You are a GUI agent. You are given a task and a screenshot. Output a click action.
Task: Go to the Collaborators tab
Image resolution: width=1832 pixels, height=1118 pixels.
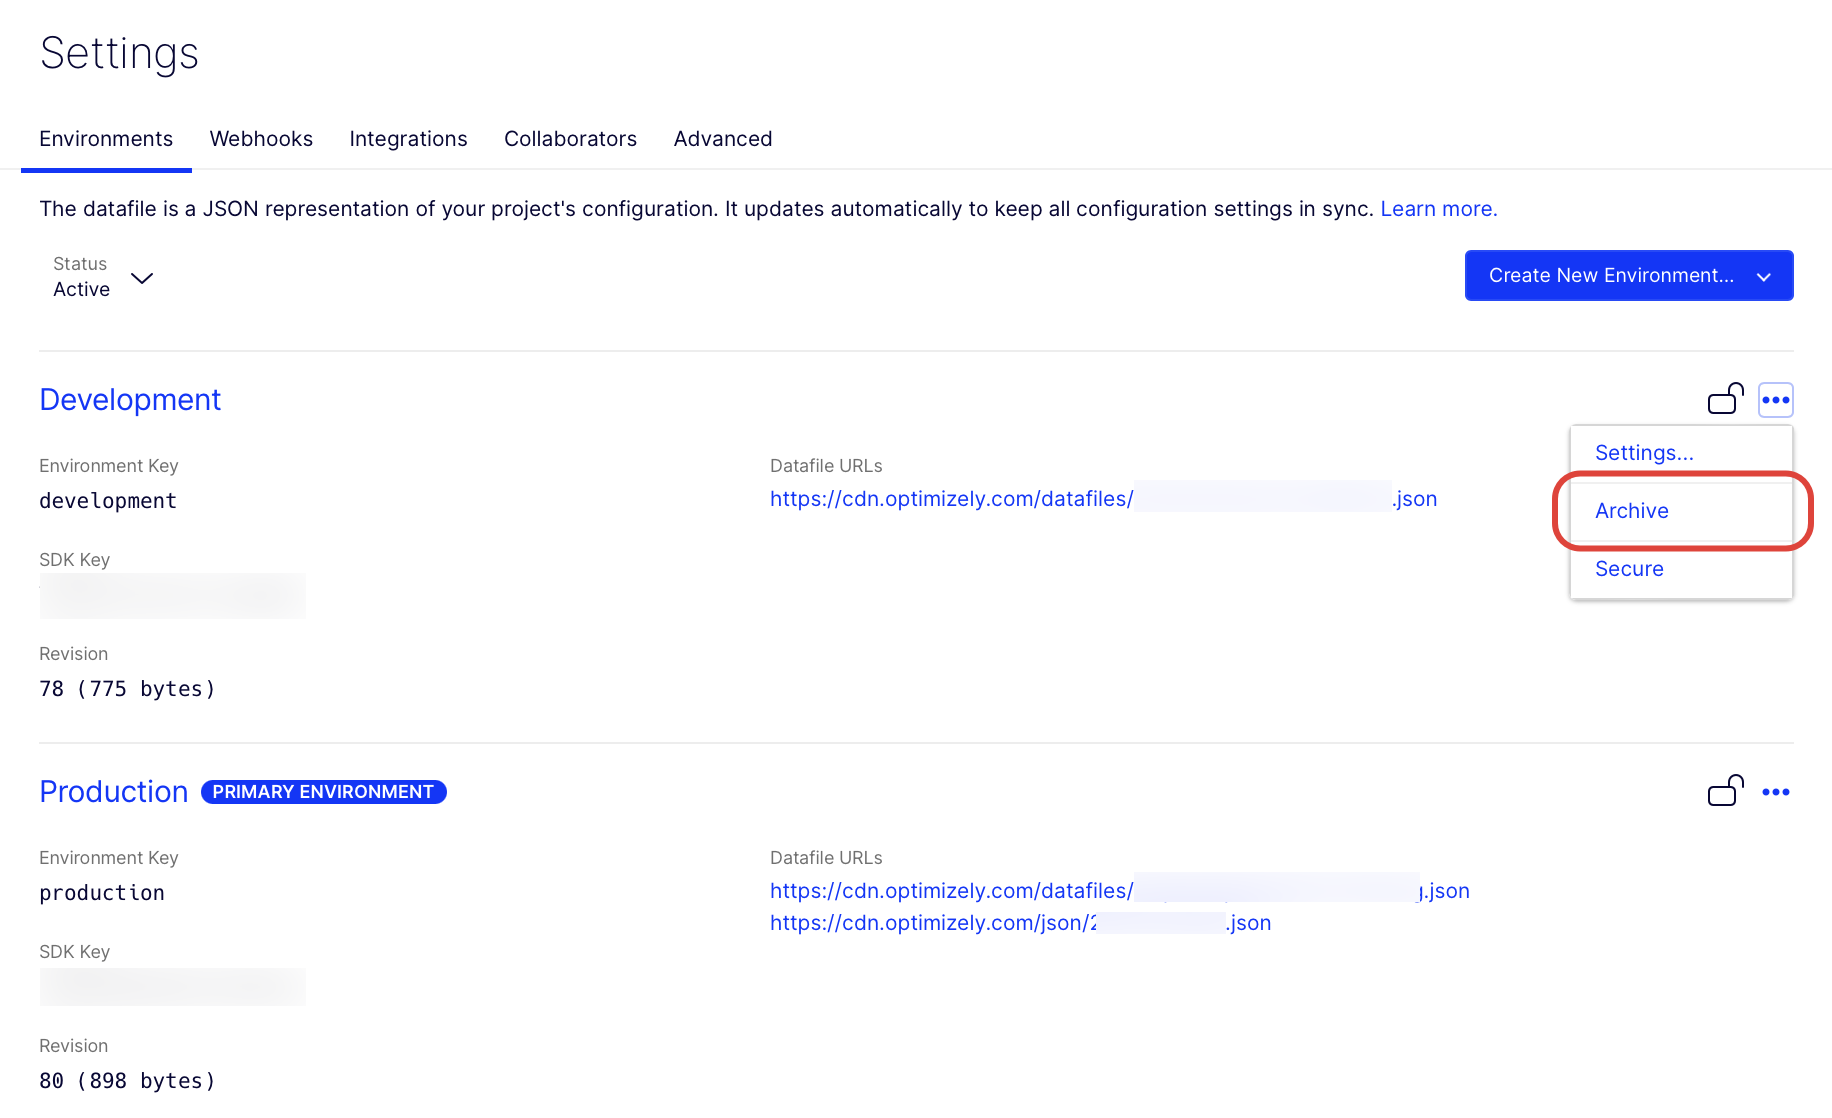[x=570, y=139]
